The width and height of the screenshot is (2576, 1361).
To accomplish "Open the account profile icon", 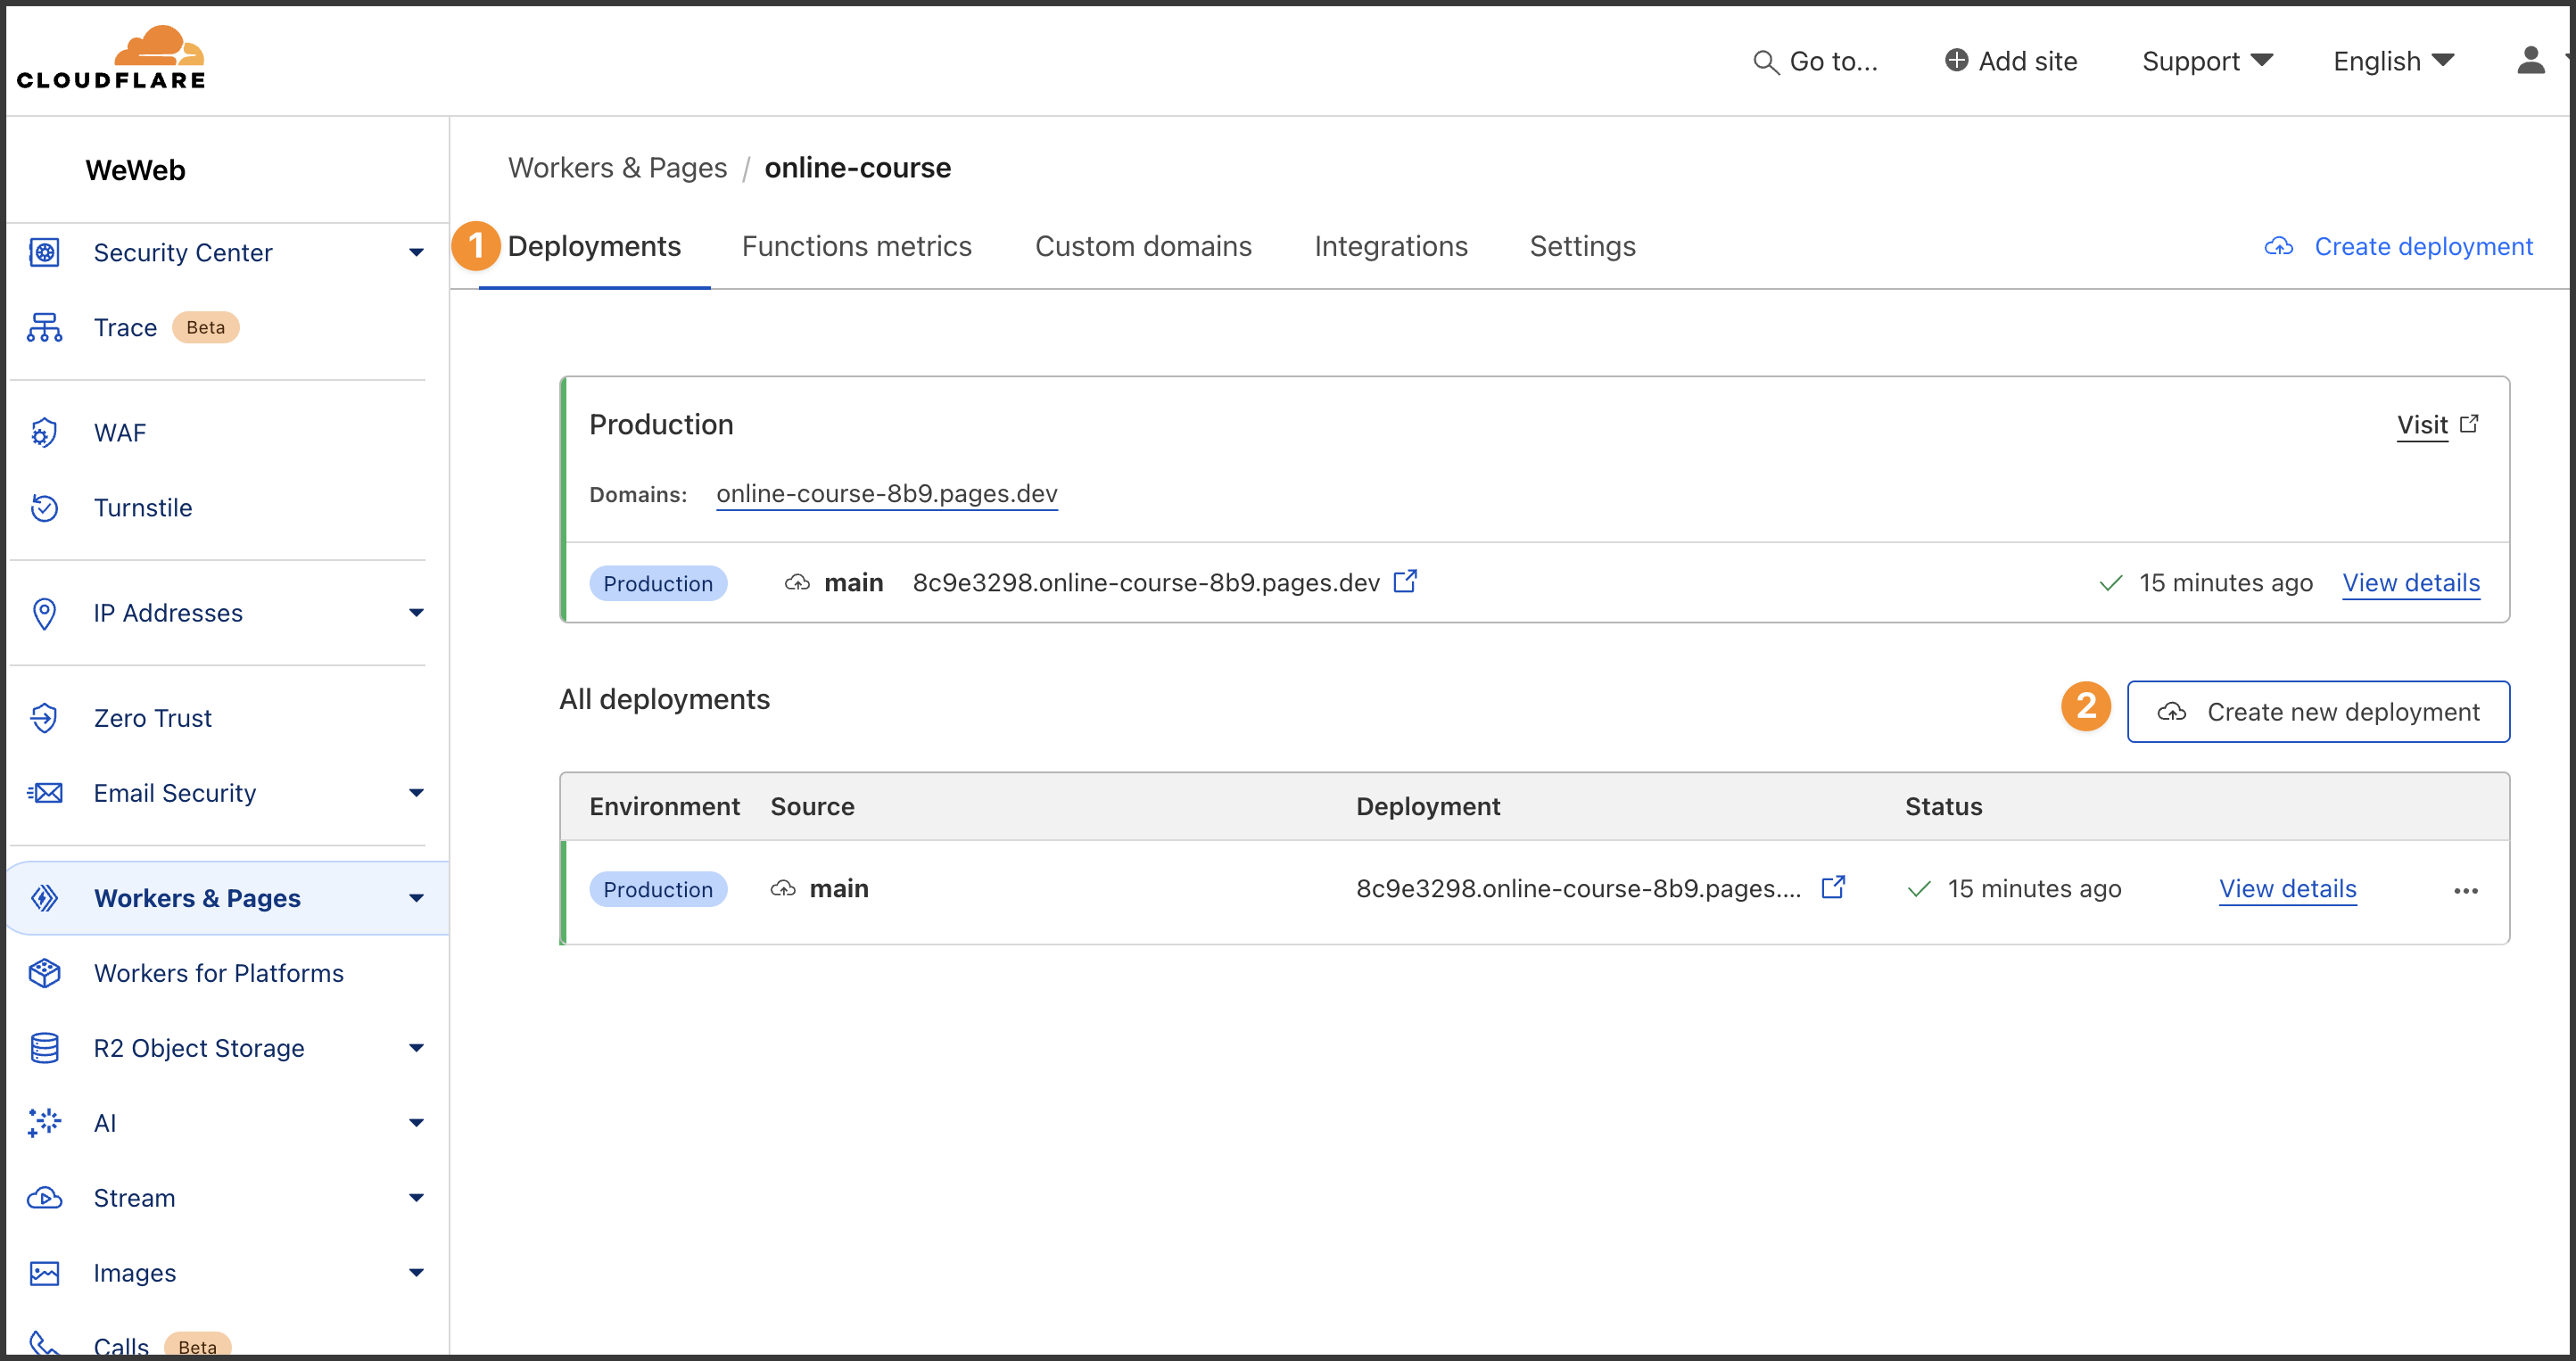I will click(2531, 60).
